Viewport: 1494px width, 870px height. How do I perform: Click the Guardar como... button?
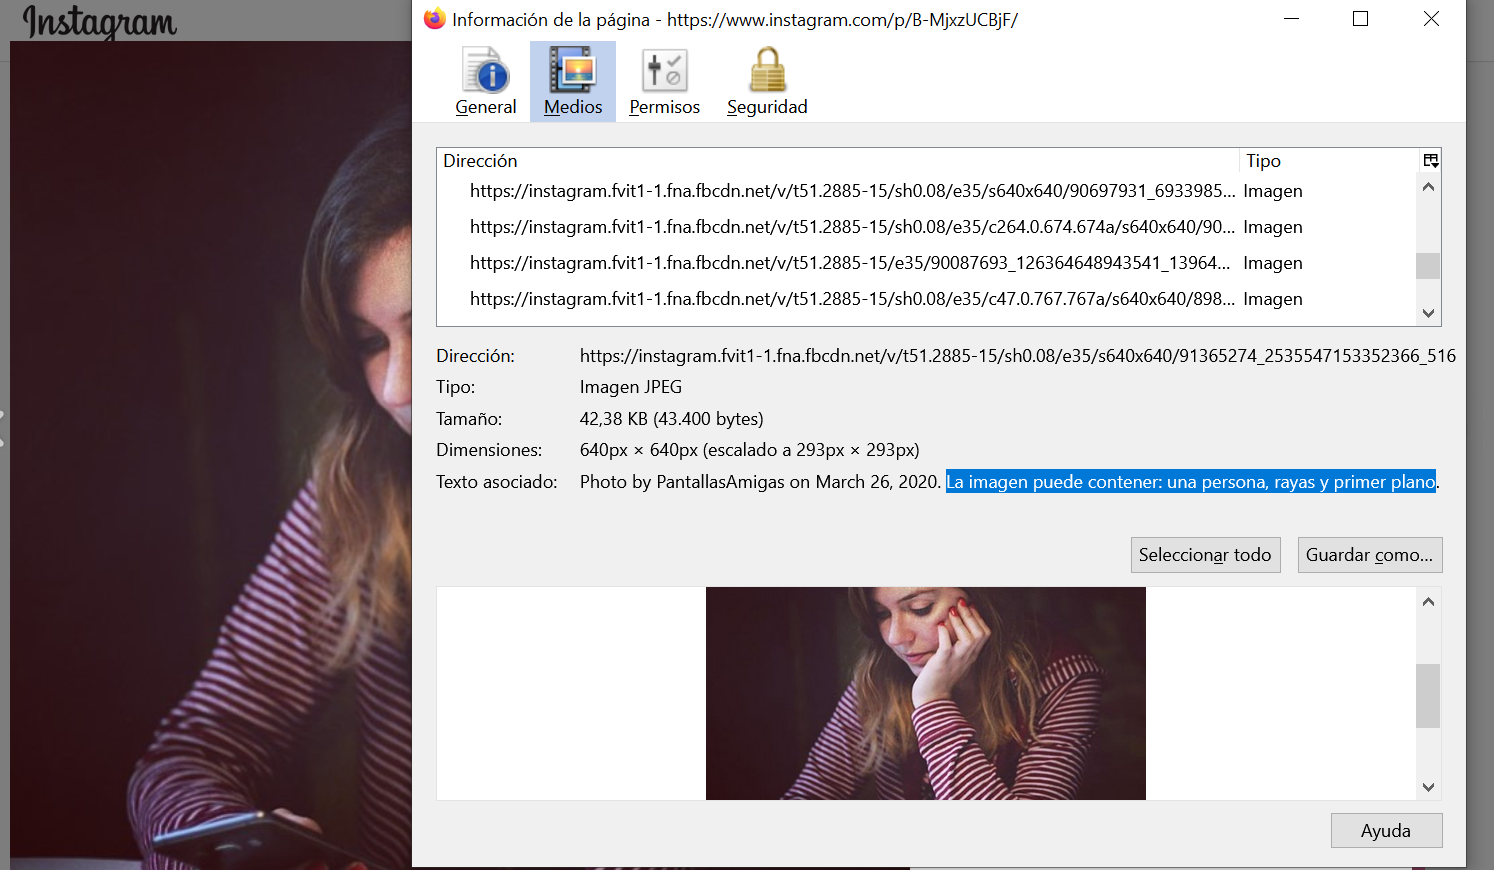click(1369, 555)
